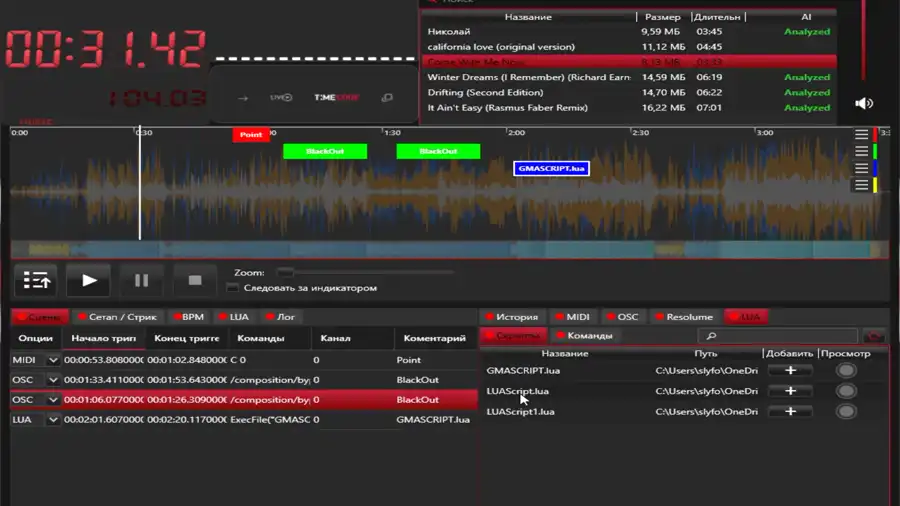Add LUAScript1.lua using its plus button
This screenshot has width=900, height=506.
790,411
